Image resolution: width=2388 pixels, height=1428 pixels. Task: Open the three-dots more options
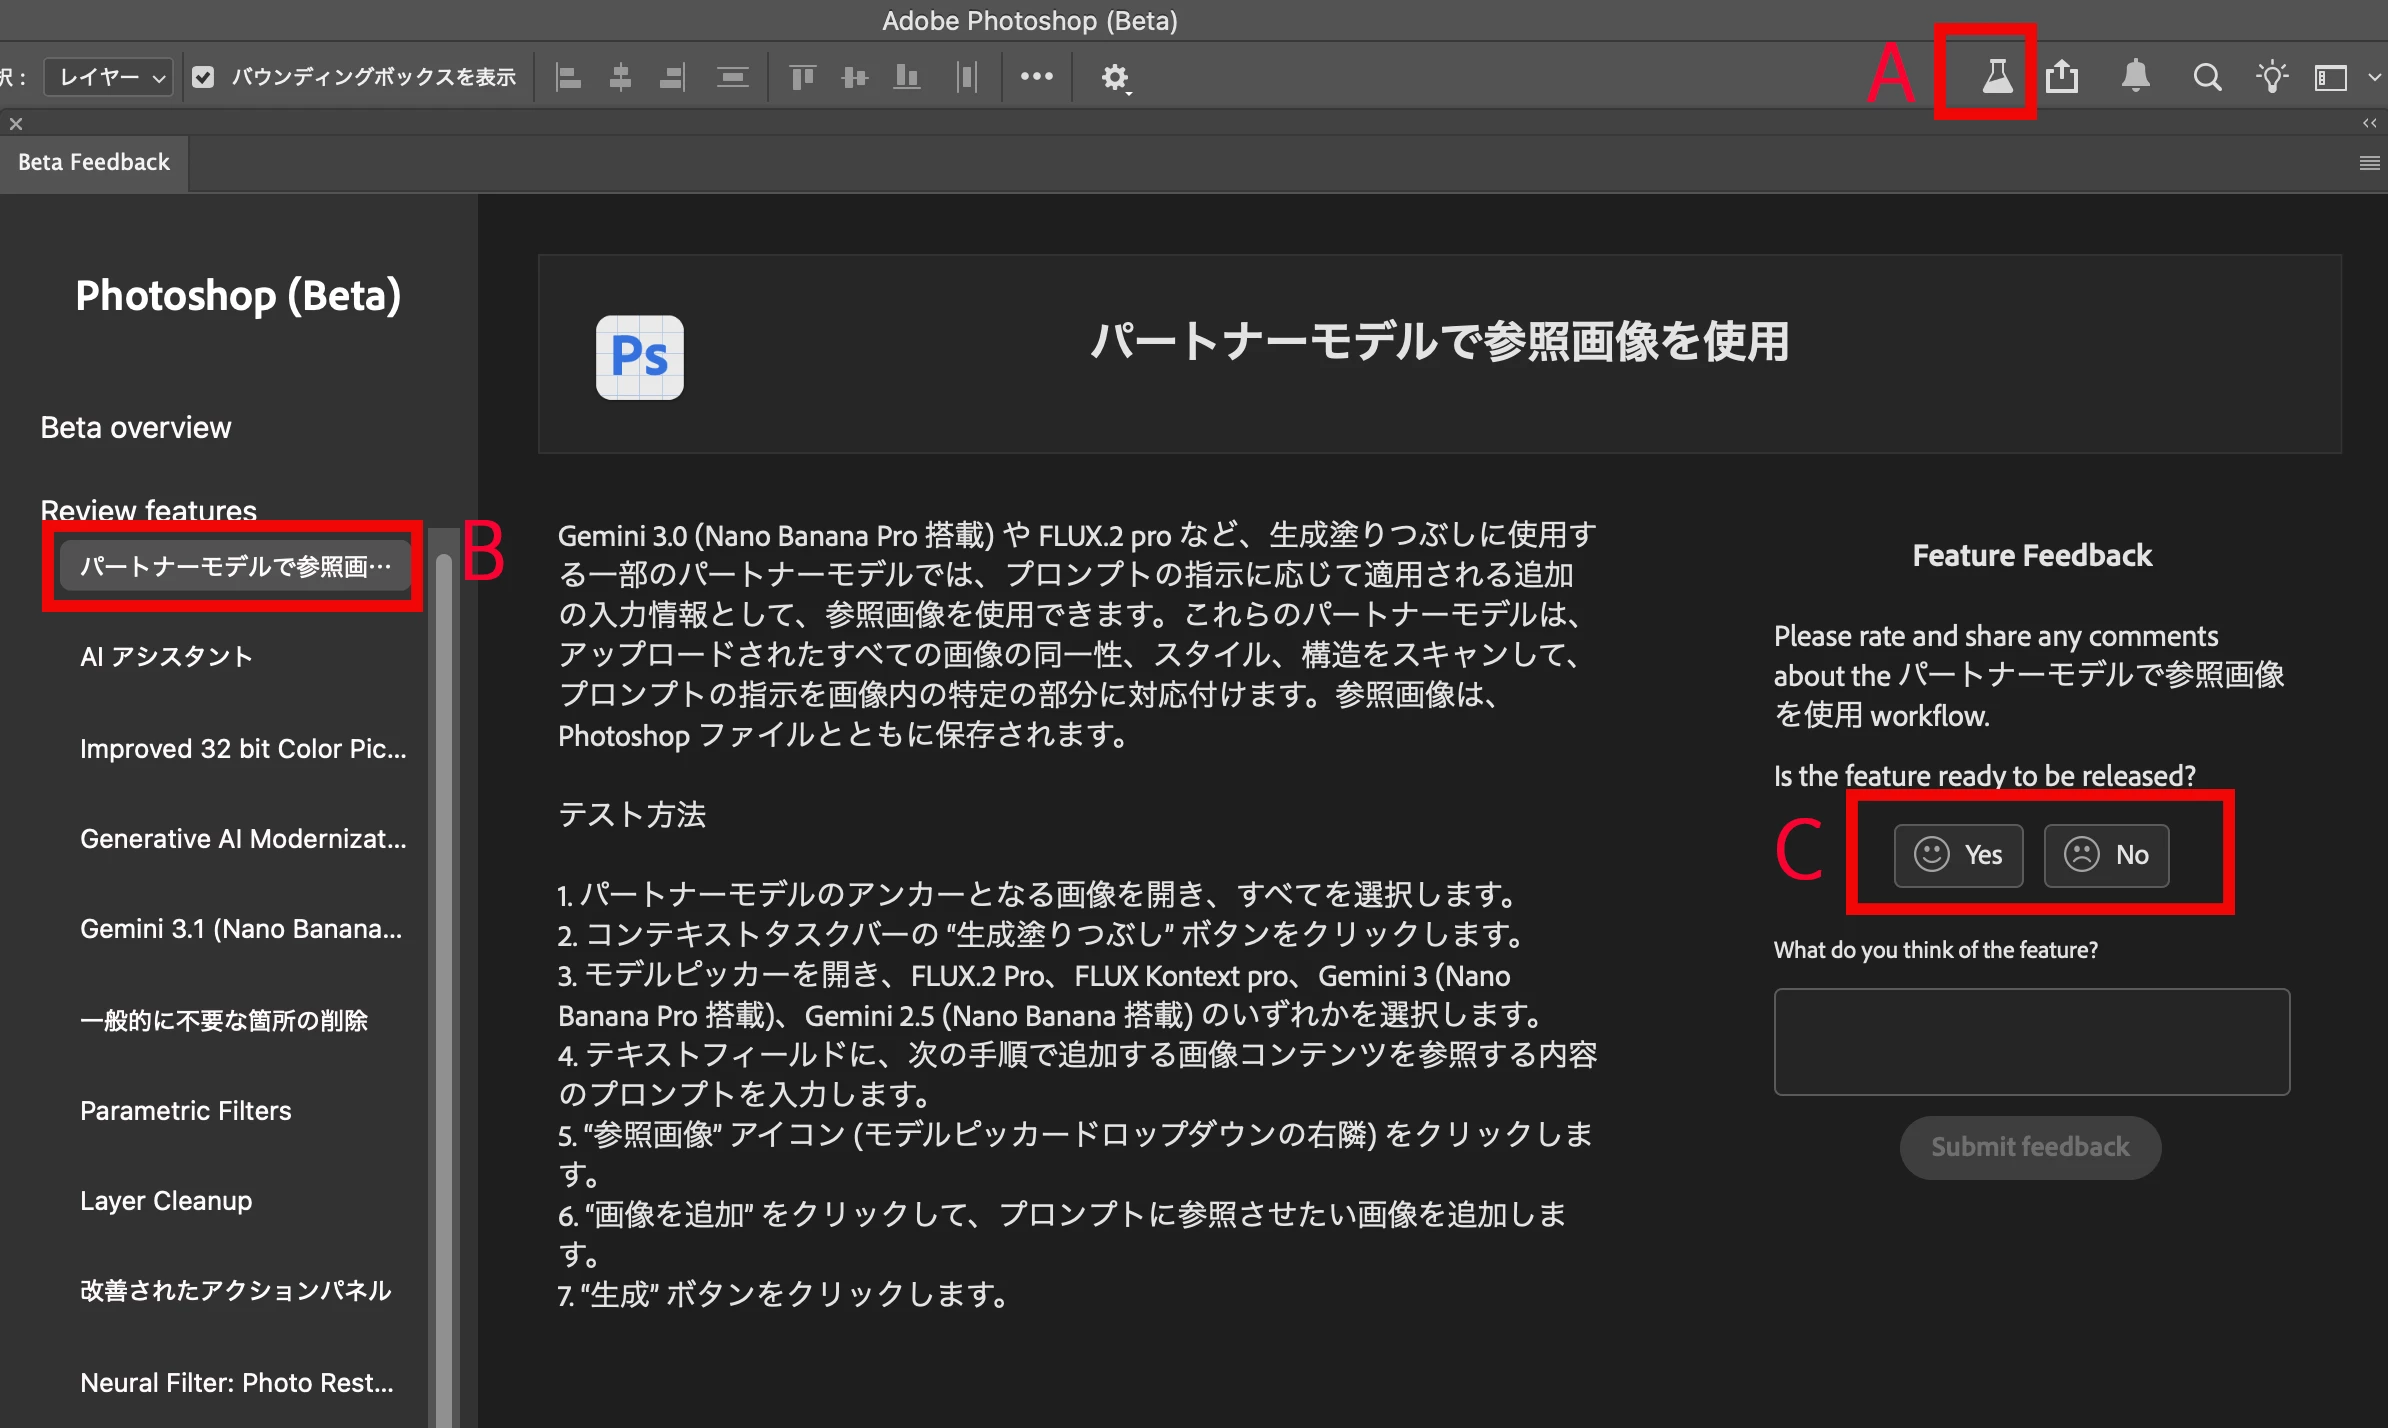pos(1036,76)
